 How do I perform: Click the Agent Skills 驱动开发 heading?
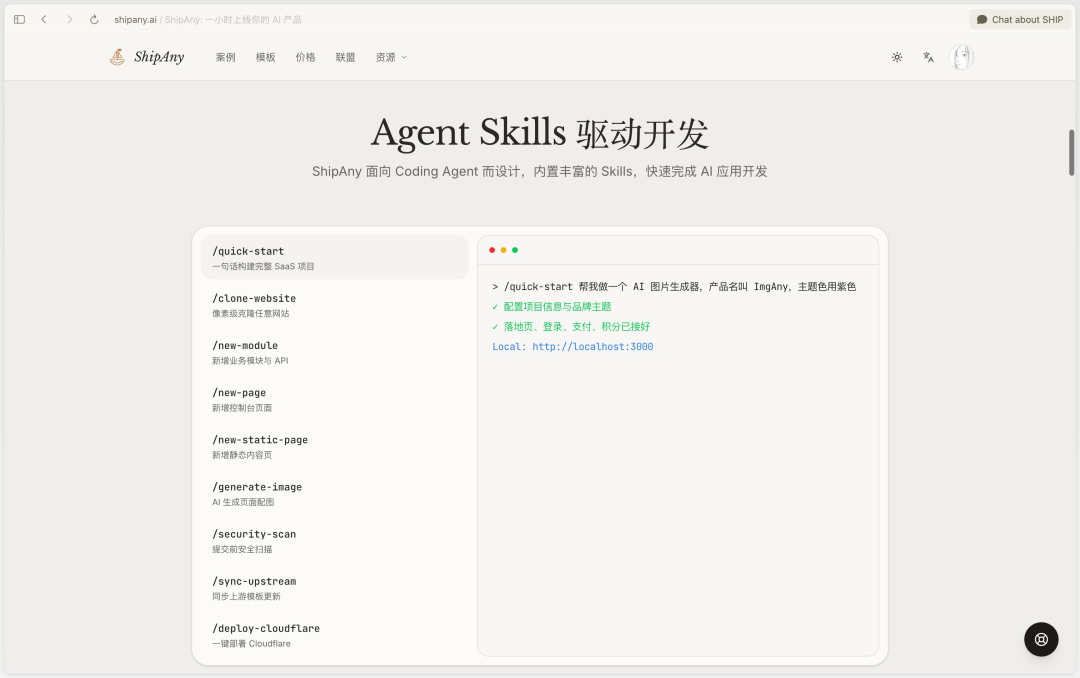(540, 133)
